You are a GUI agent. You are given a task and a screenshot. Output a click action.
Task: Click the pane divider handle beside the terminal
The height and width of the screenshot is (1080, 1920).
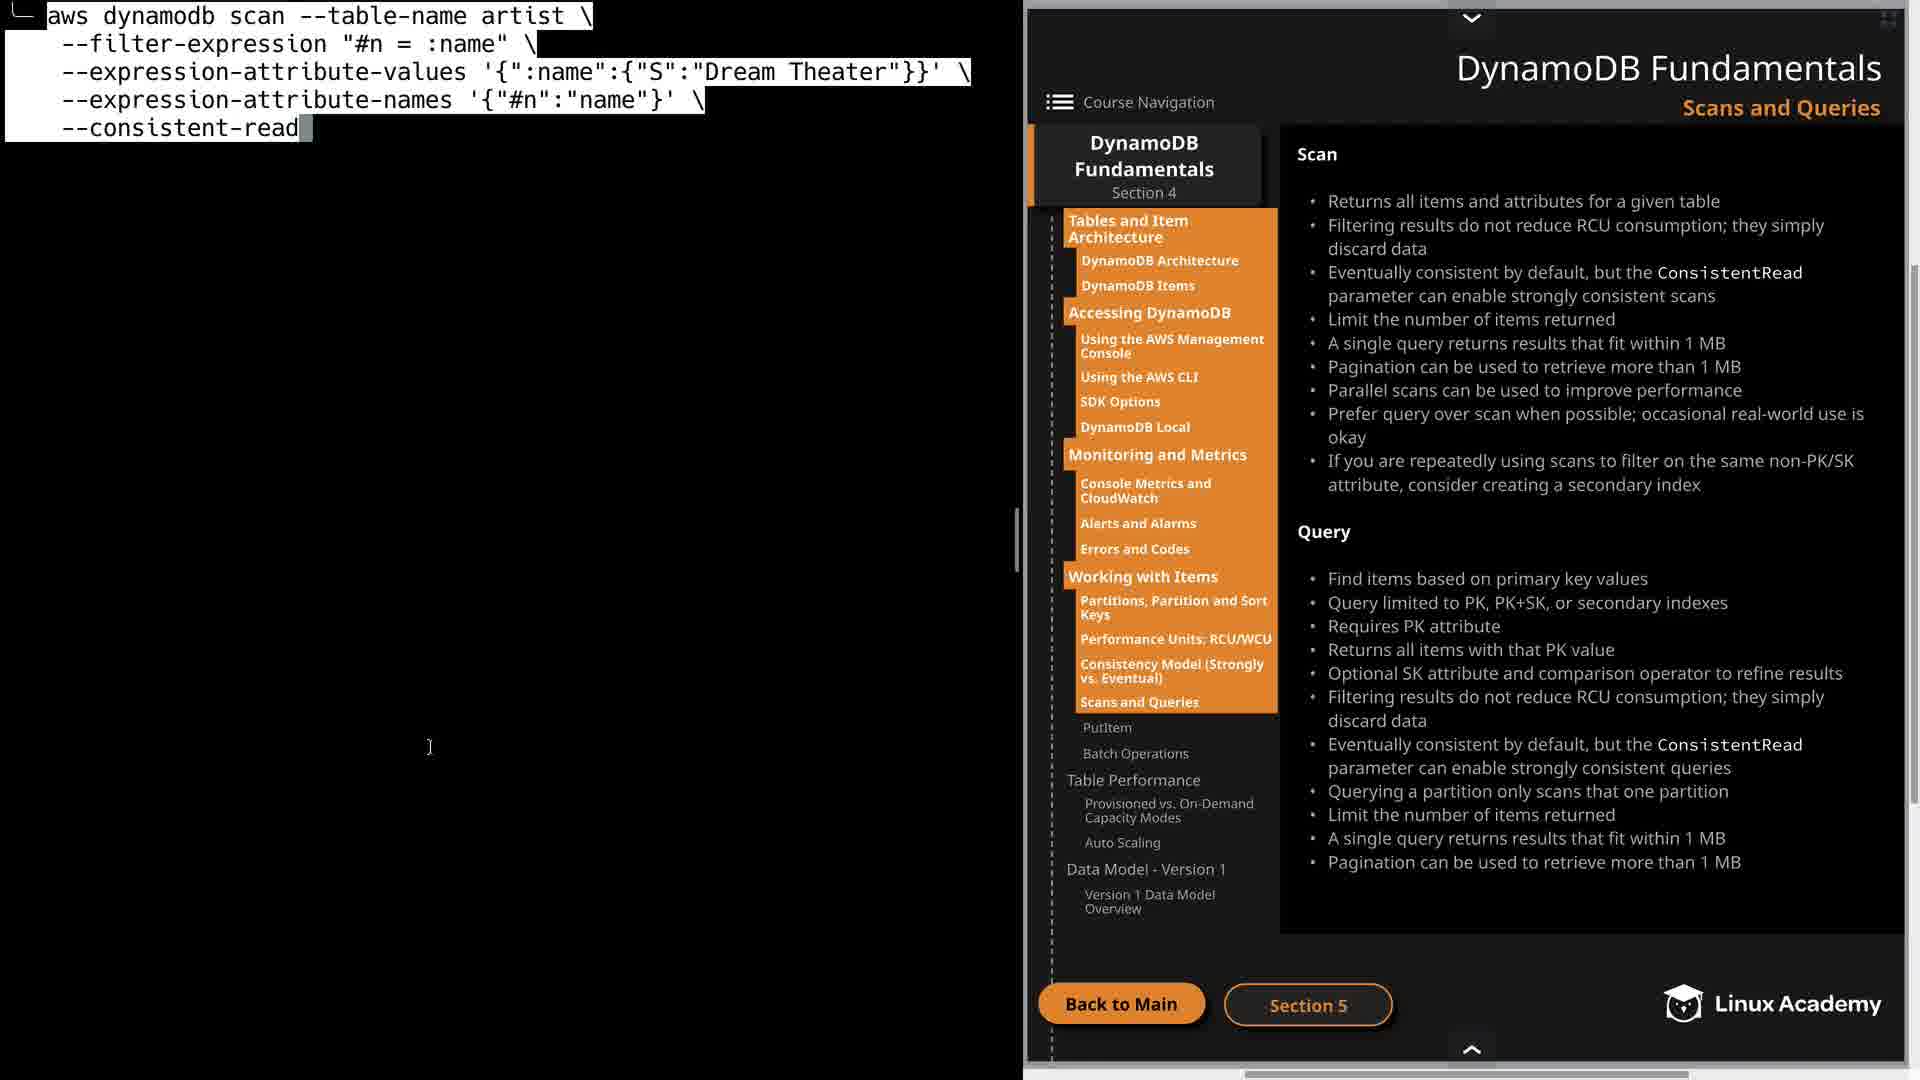click(1017, 540)
